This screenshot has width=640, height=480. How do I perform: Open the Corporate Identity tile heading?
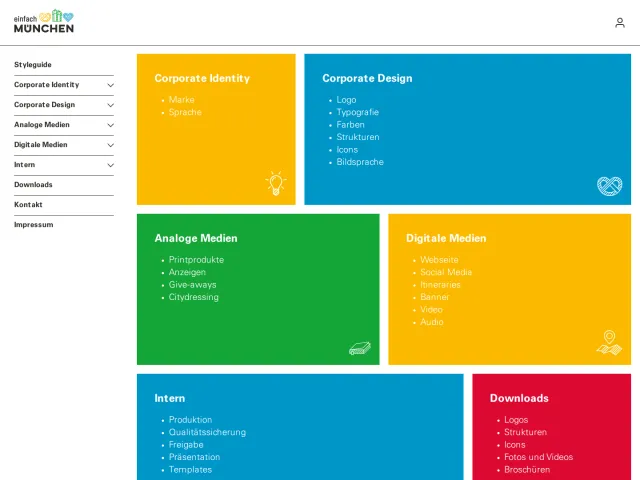(x=202, y=78)
